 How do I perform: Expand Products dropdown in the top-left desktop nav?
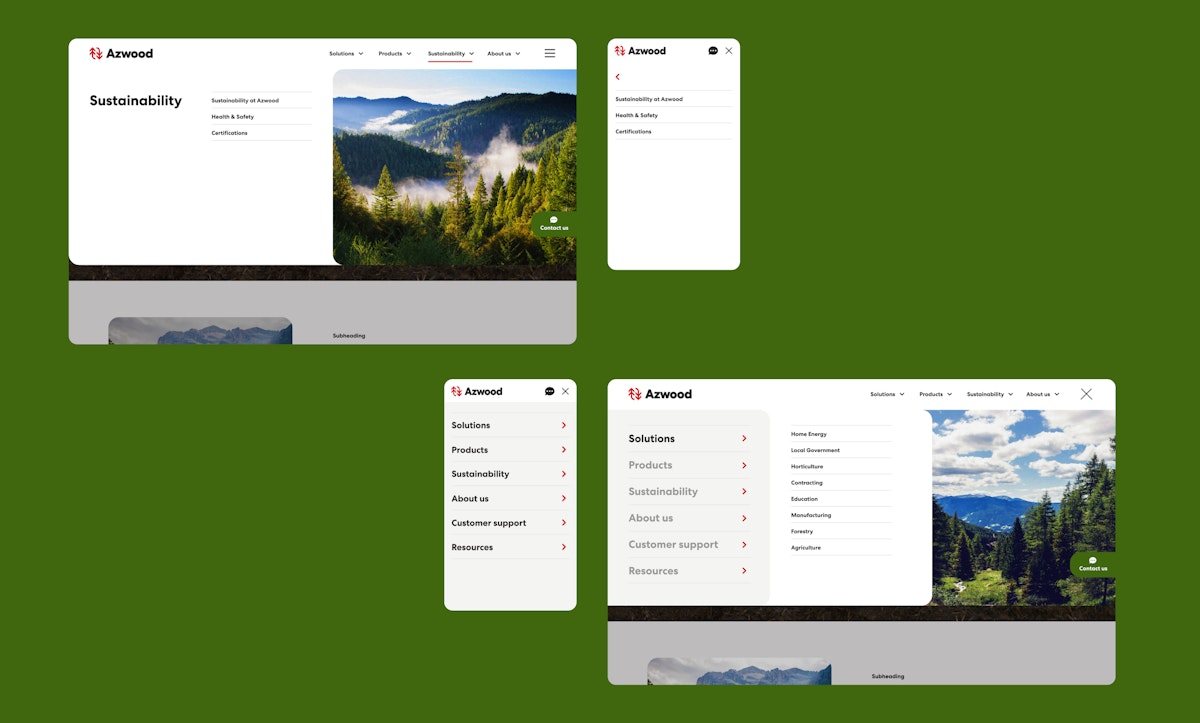pyautogui.click(x=395, y=54)
